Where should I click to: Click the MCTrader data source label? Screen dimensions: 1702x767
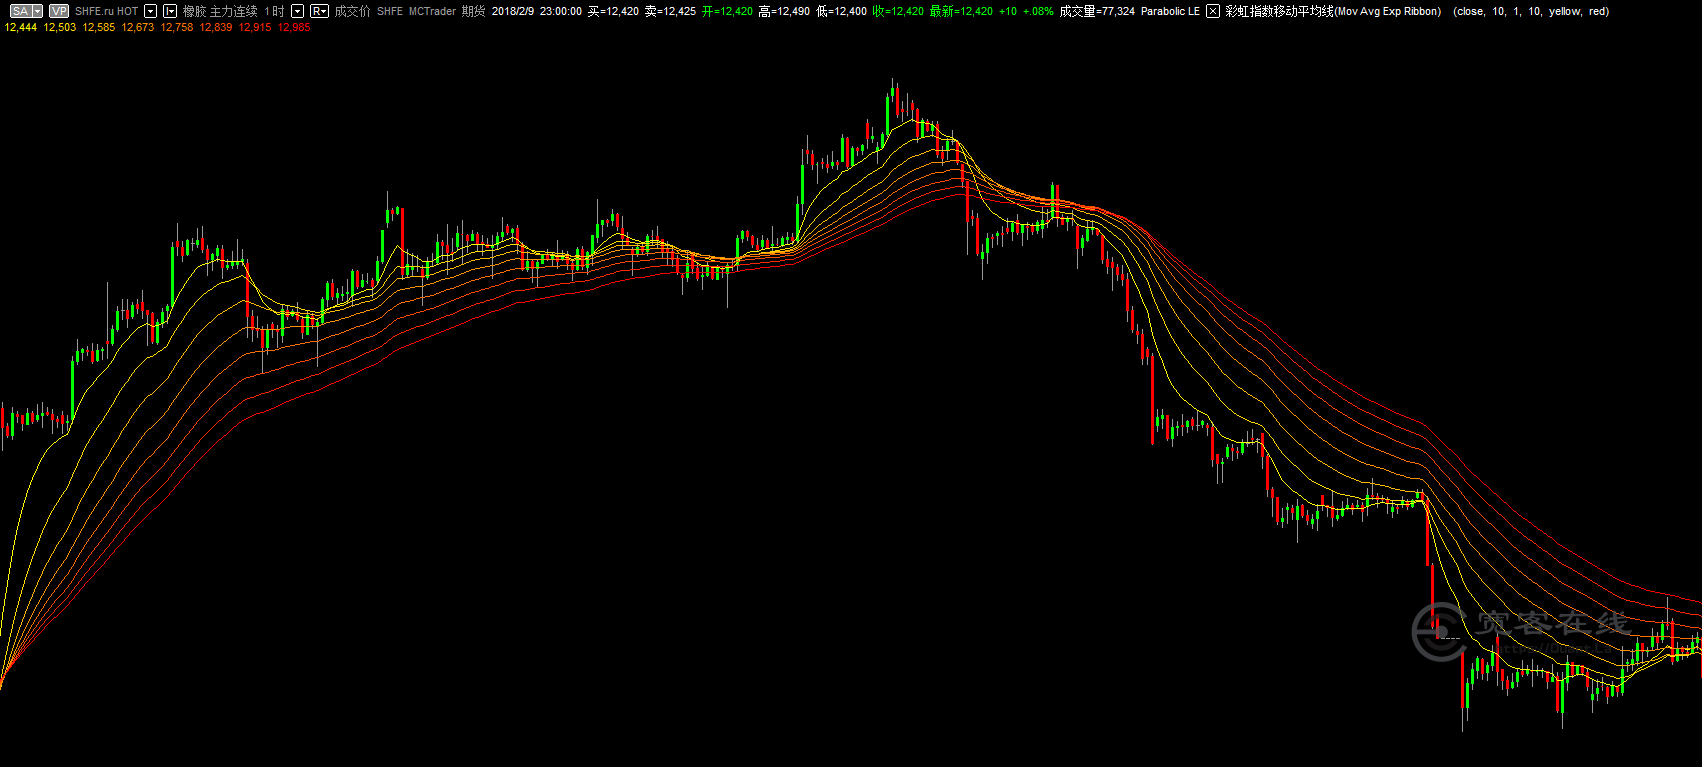tap(432, 11)
